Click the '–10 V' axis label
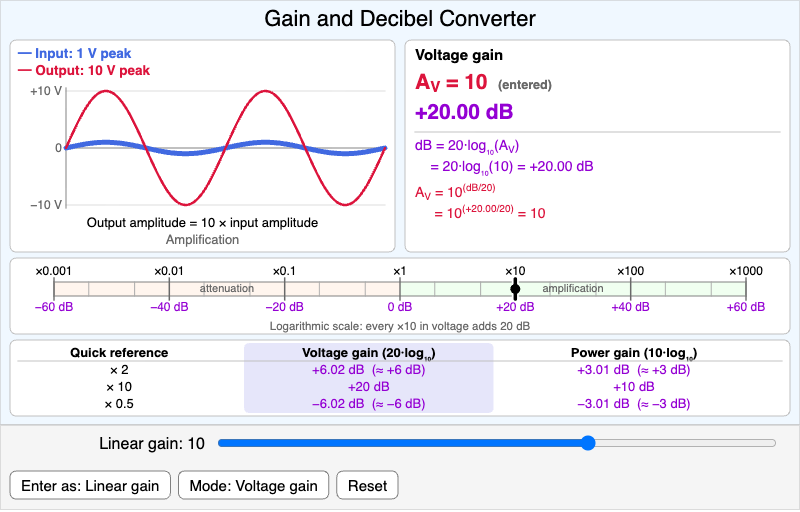Screen dimensions: 800x512 pos(46,205)
